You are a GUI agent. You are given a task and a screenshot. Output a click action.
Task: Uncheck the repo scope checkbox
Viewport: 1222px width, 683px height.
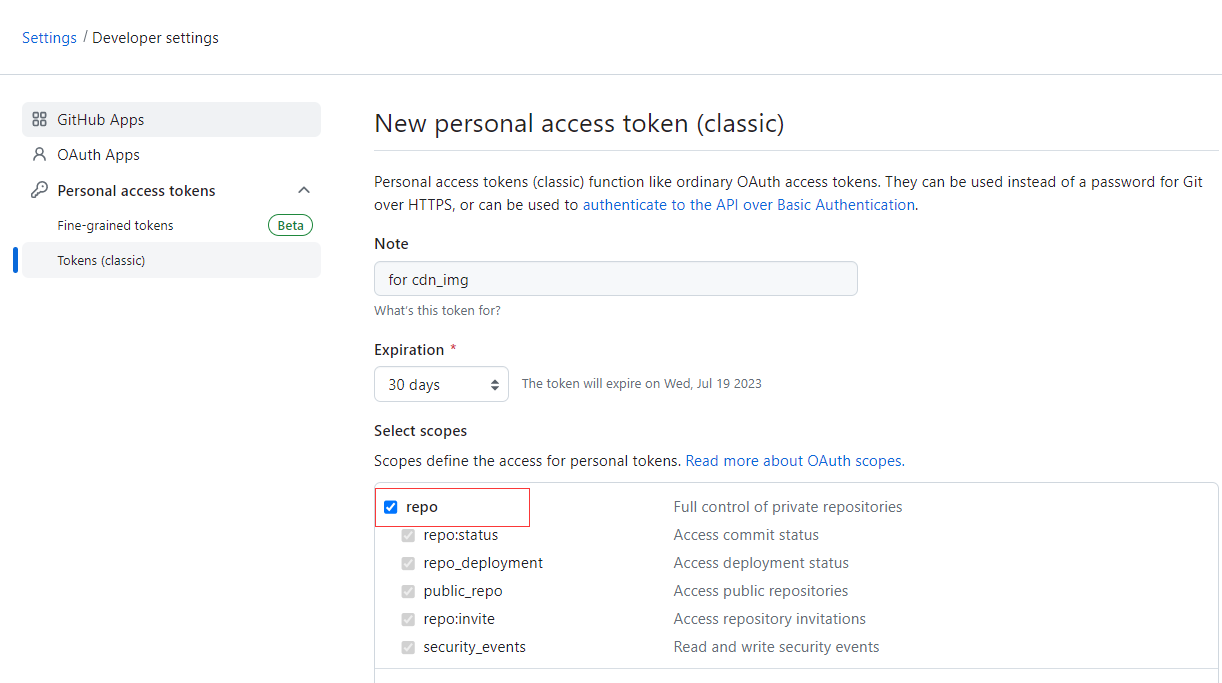391,507
